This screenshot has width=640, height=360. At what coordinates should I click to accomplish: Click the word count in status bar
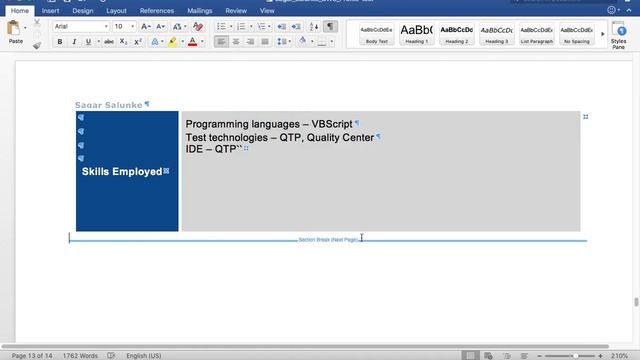point(80,356)
